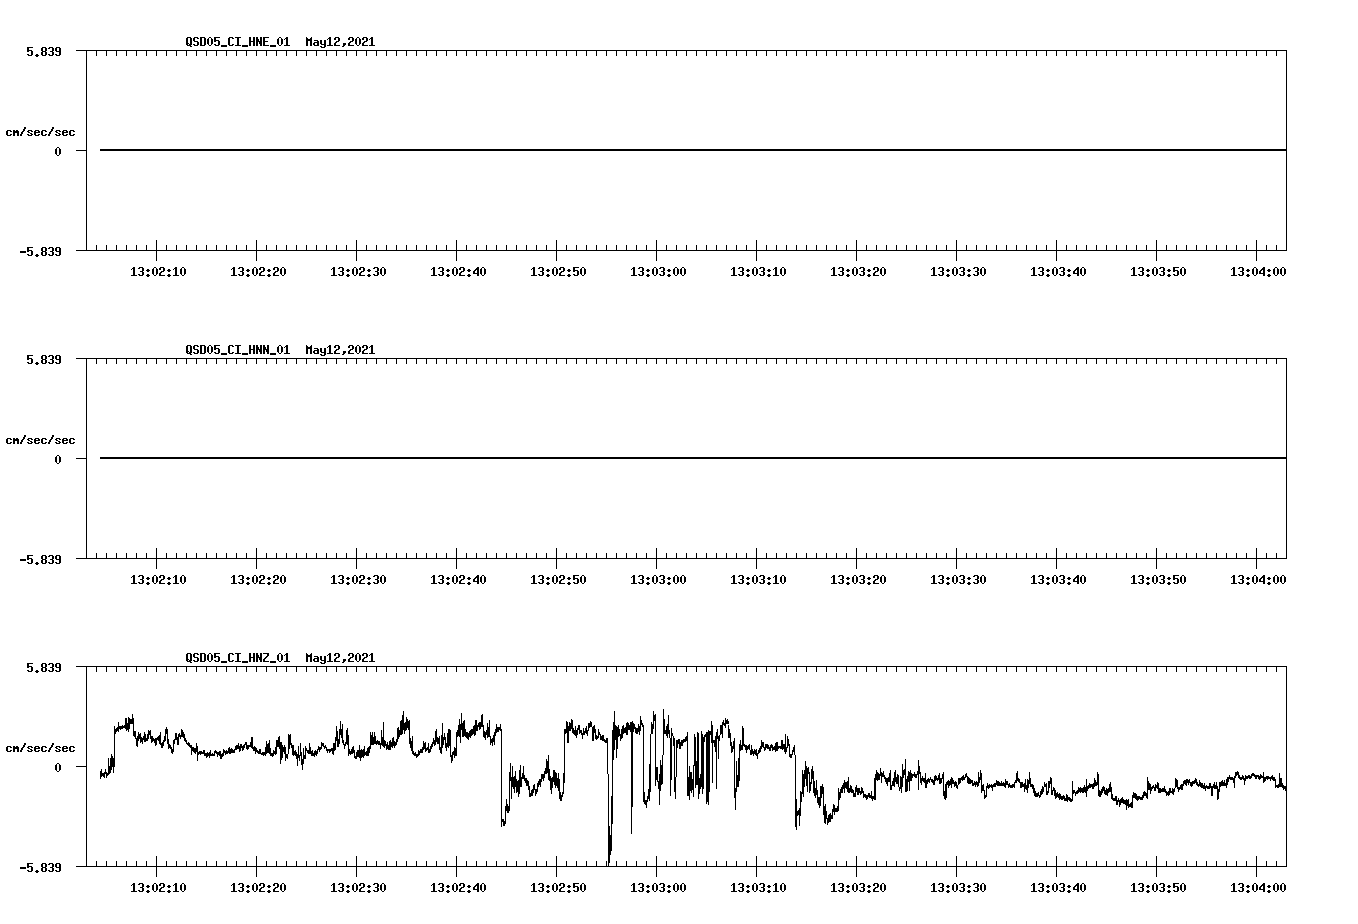
Task: Click the cm/sec/sec axis label on HNZ plot
Action: [x=42, y=746]
